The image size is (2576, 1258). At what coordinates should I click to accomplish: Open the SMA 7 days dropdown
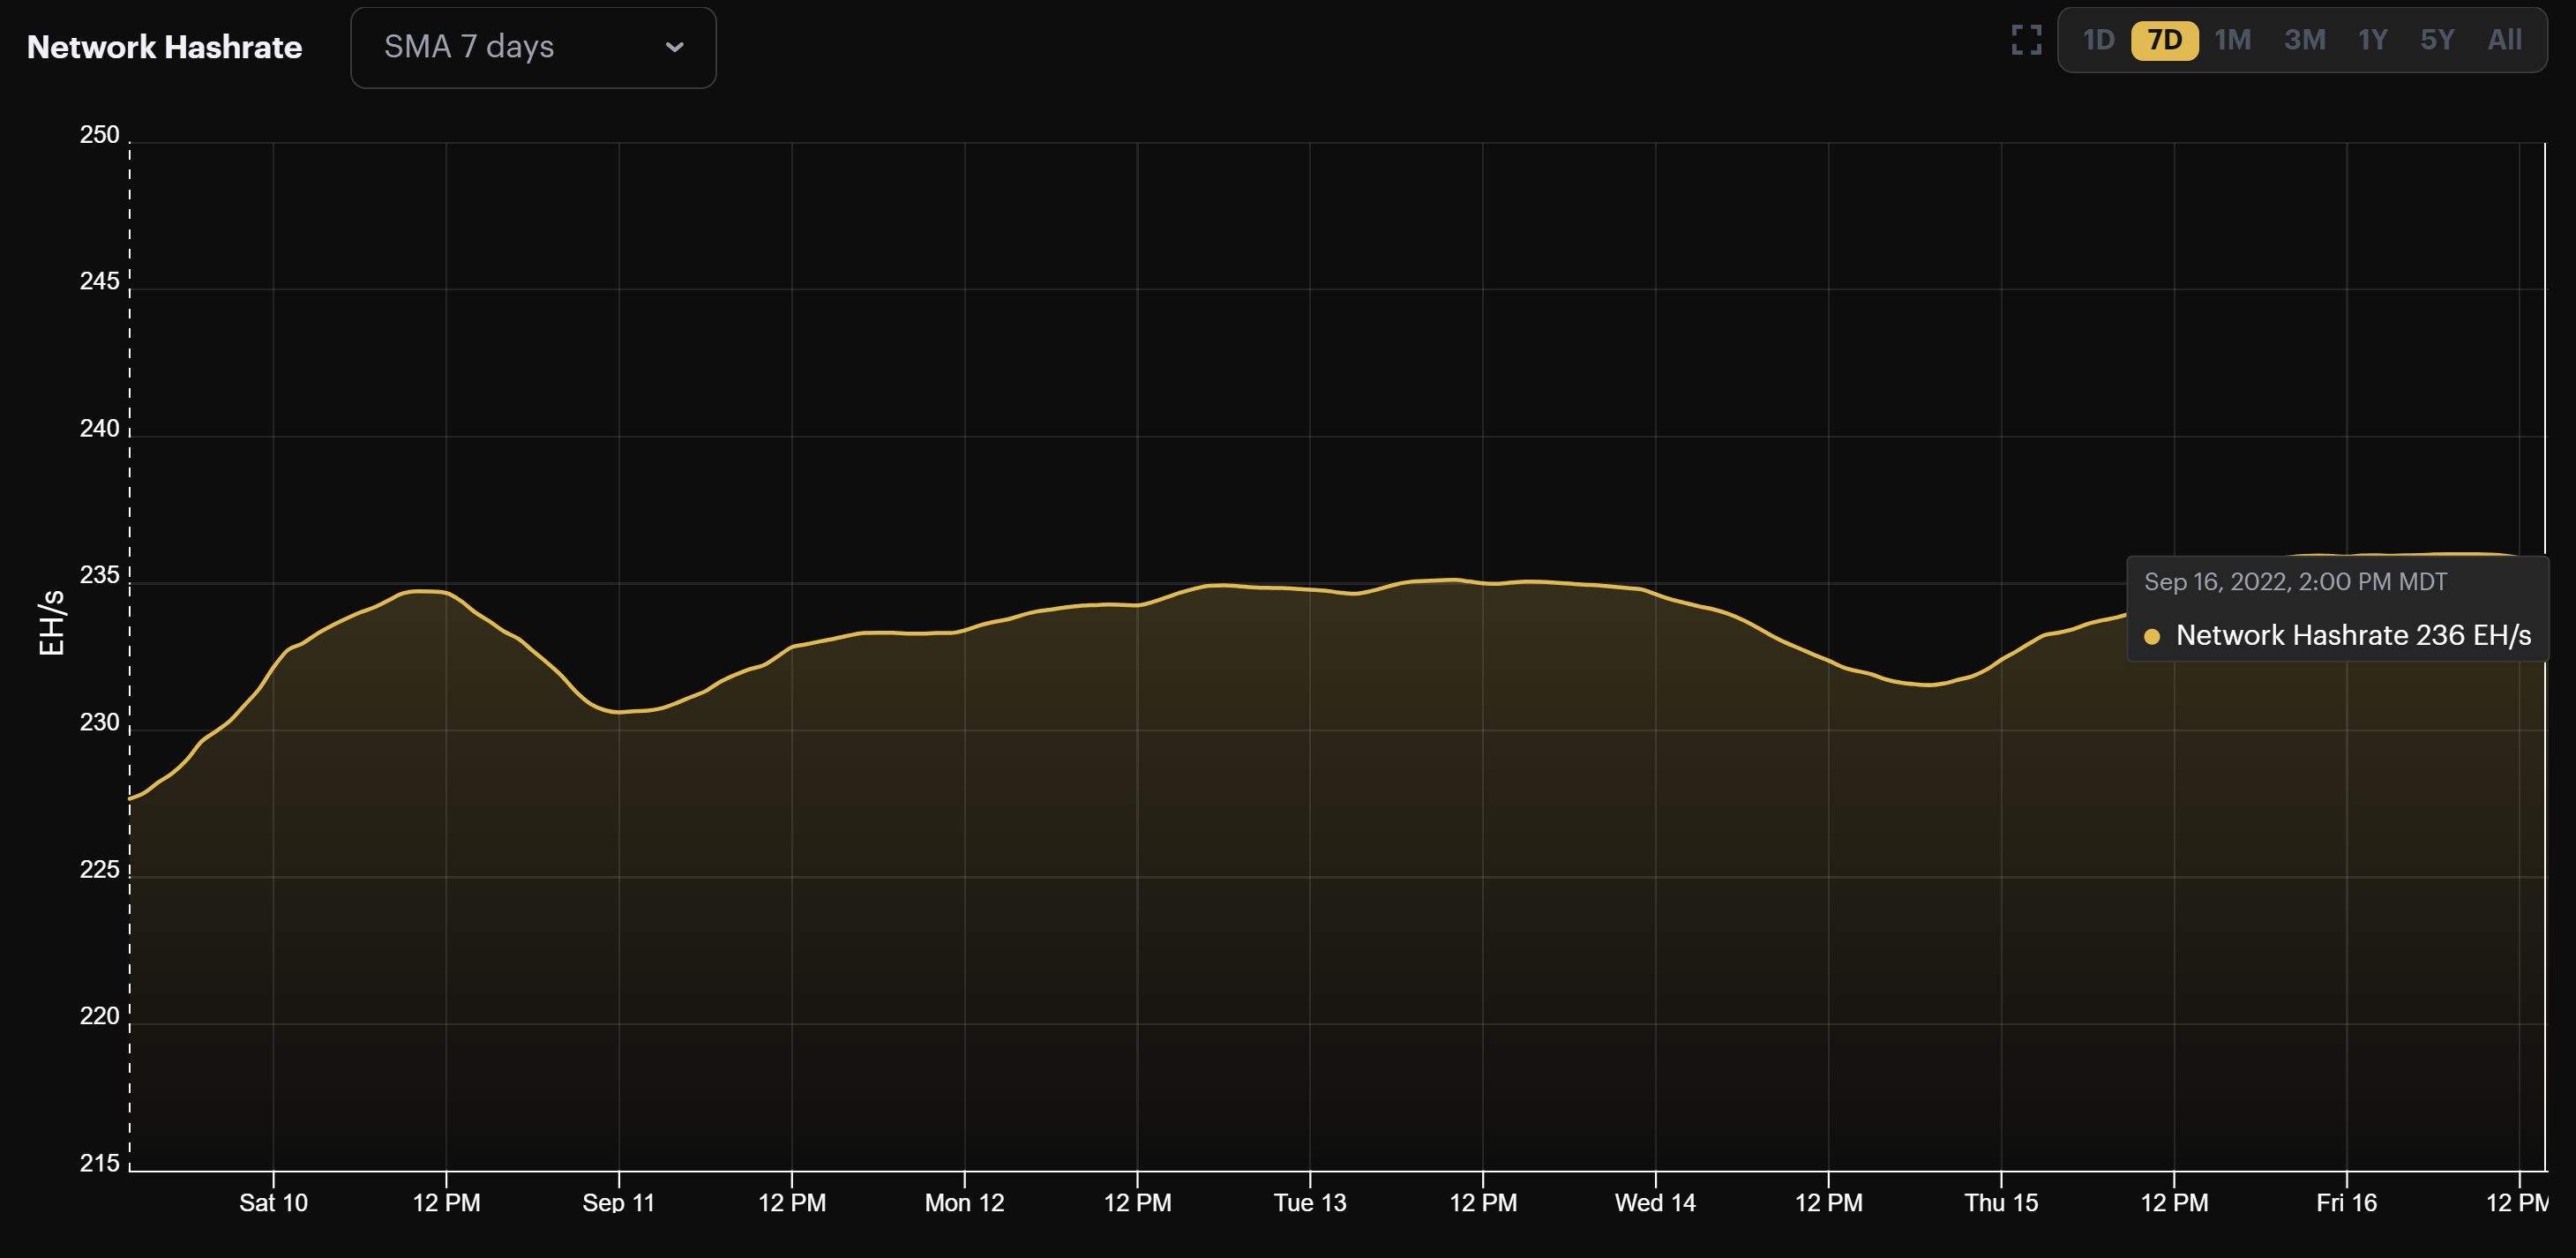tap(533, 47)
